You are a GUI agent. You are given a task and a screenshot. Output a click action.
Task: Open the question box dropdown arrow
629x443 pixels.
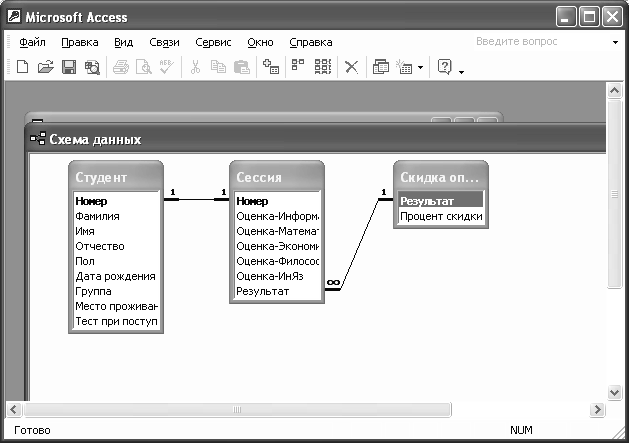point(615,42)
